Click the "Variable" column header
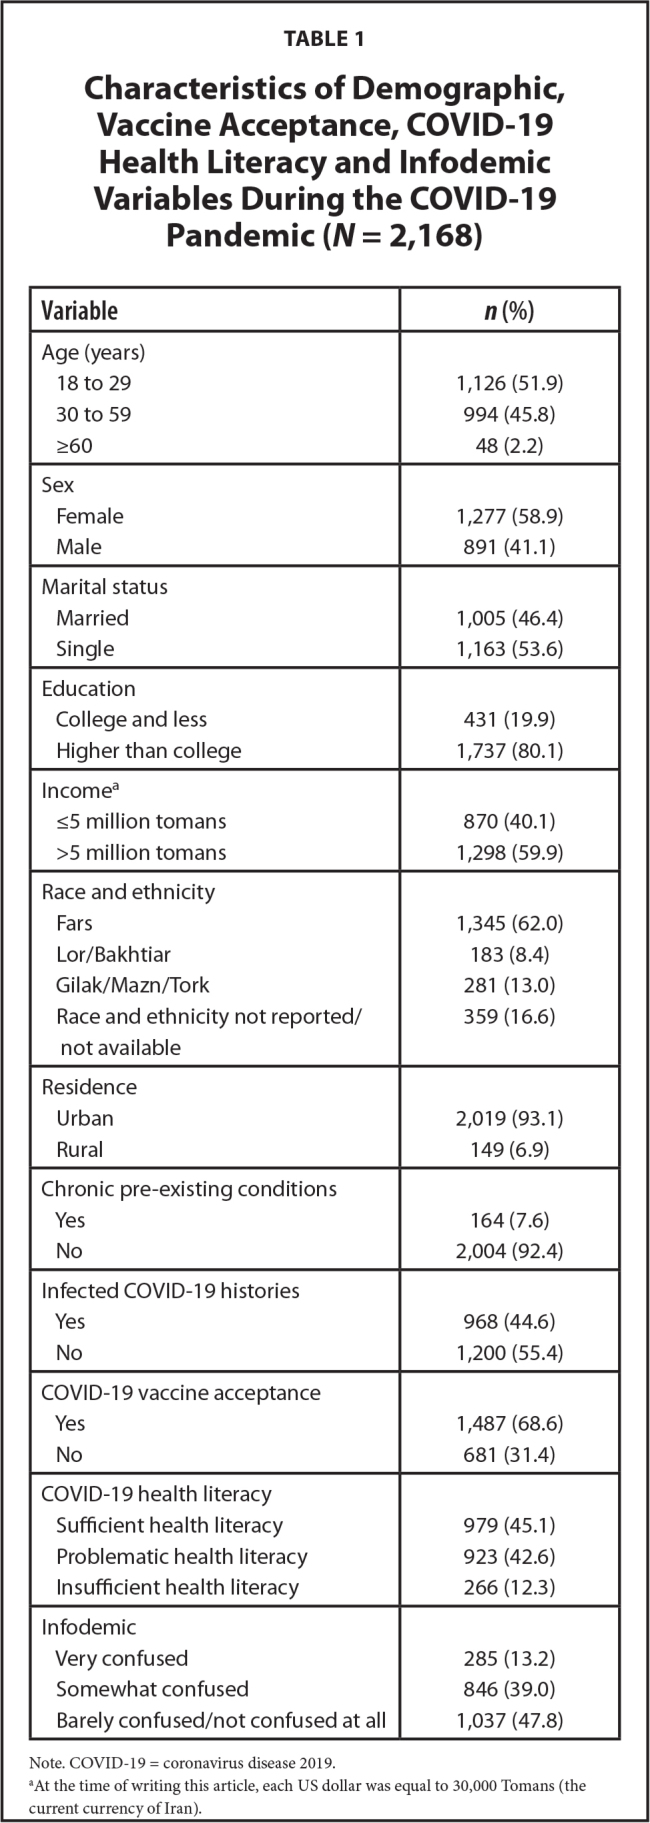The height and width of the screenshot is (1823, 650). 79,310
